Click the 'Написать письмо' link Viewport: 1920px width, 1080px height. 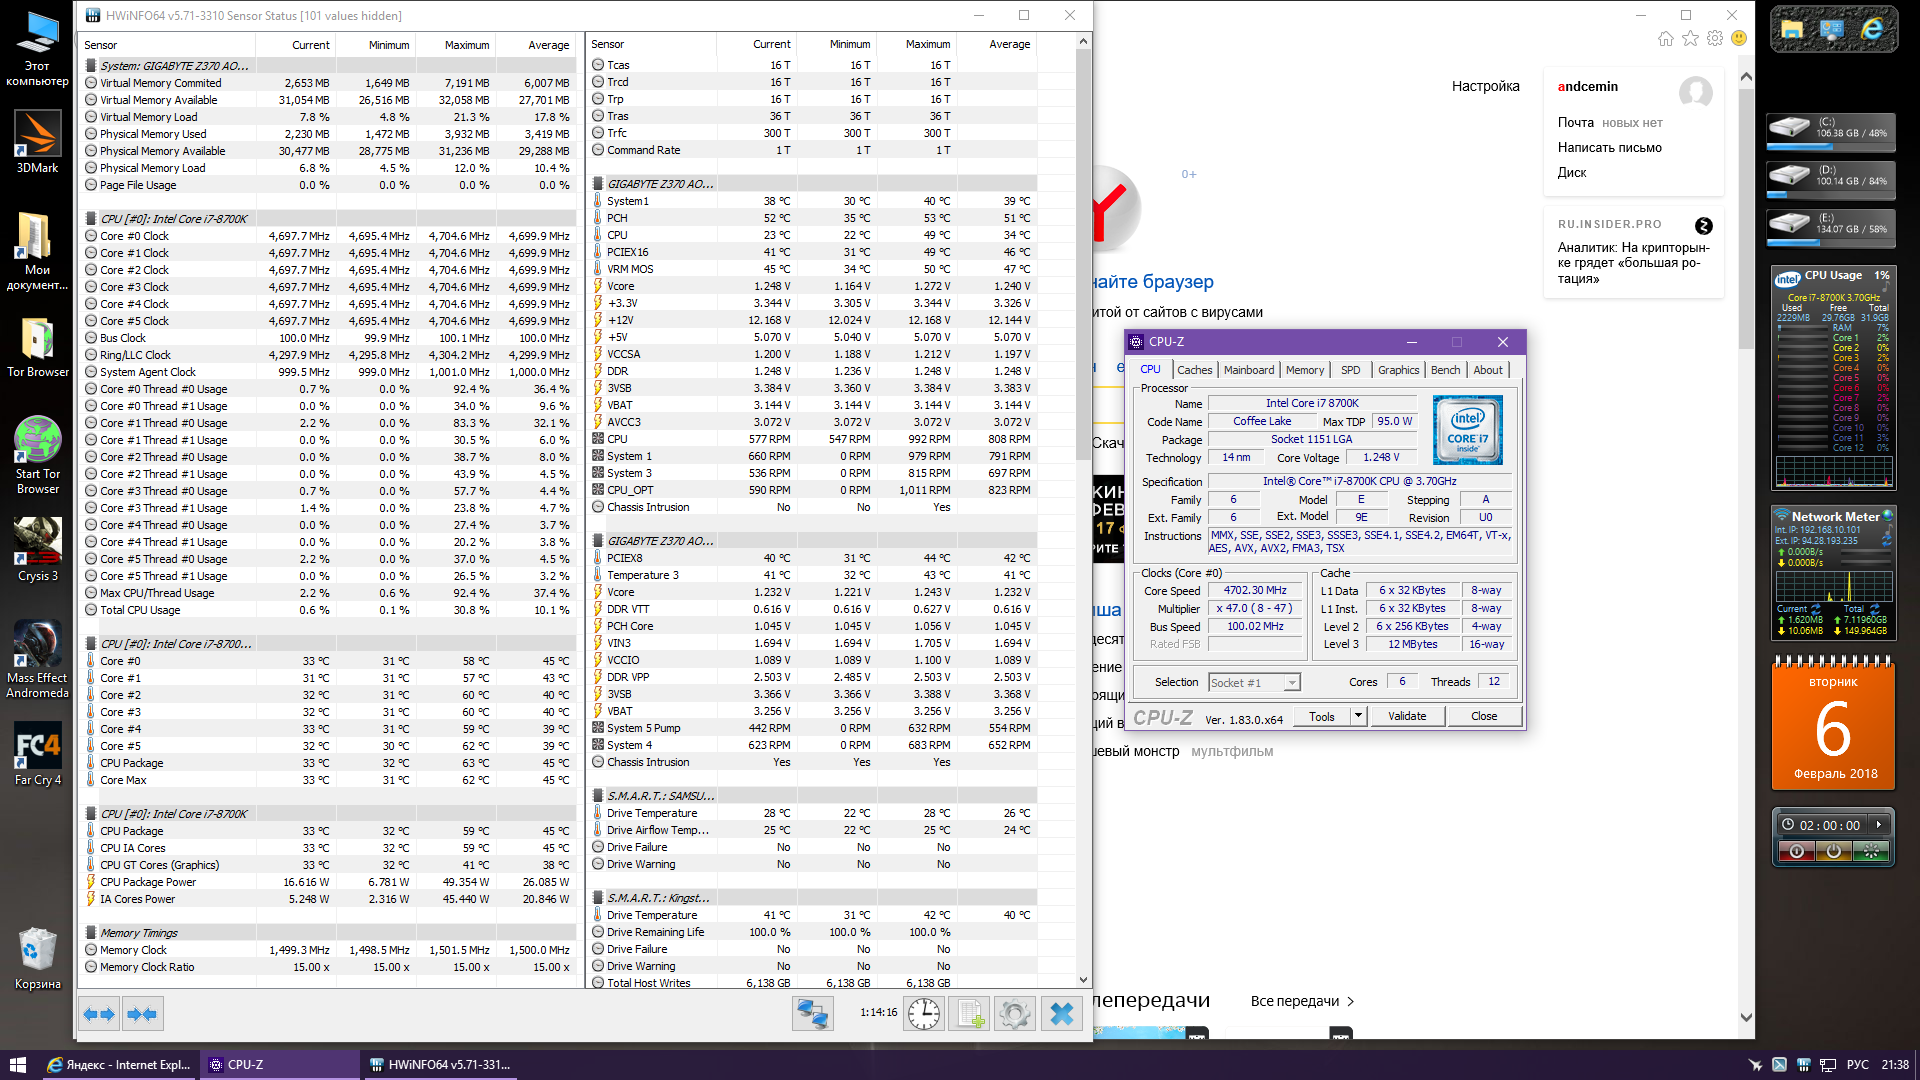tap(1609, 147)
